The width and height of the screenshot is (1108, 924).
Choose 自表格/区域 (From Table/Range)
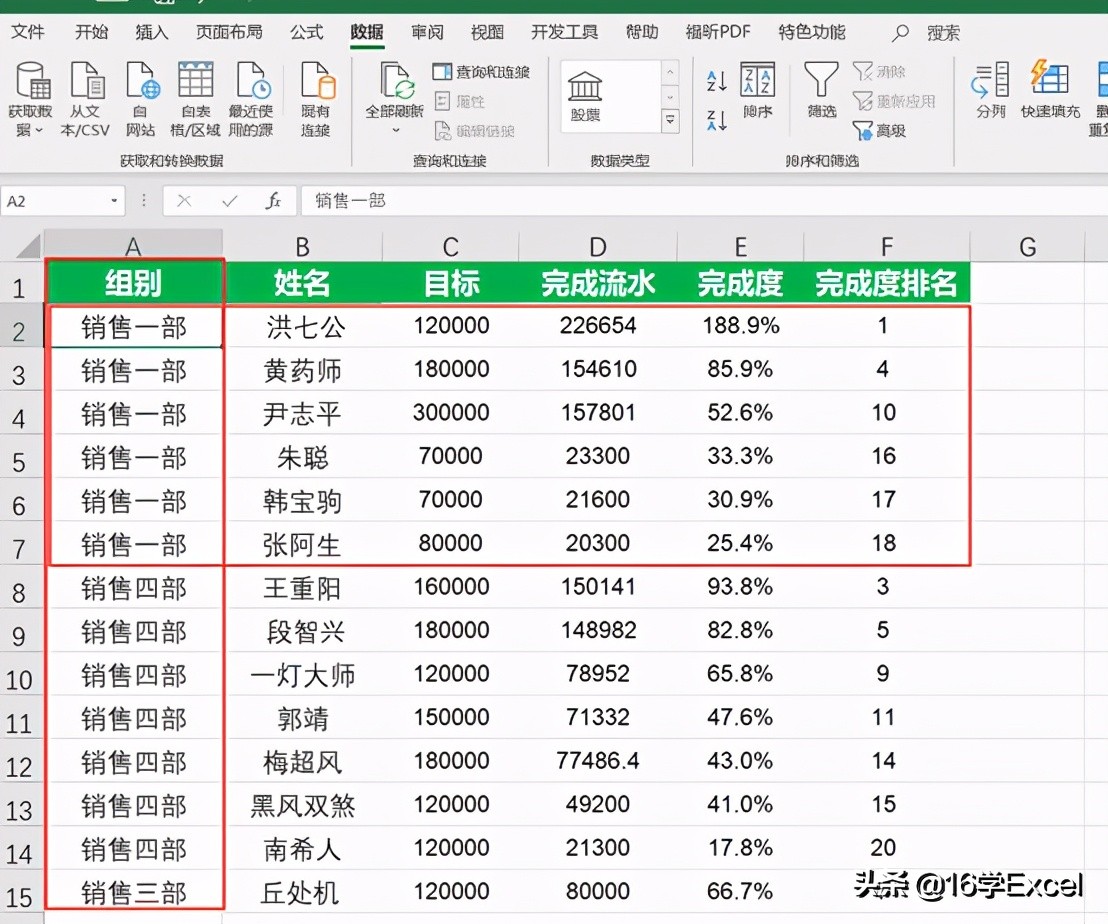195,99
